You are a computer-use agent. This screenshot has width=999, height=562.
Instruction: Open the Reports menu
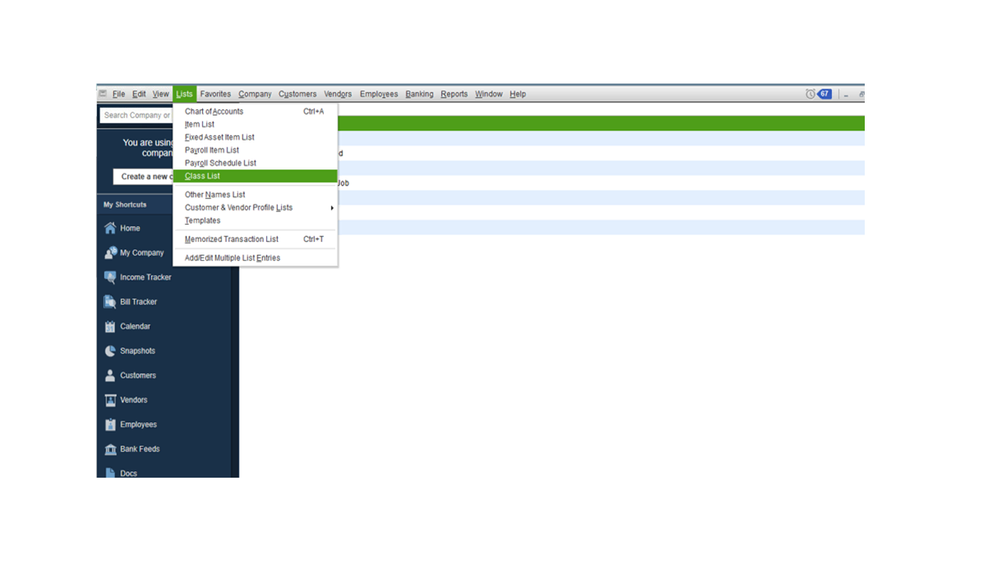click(x=454, y=94)
